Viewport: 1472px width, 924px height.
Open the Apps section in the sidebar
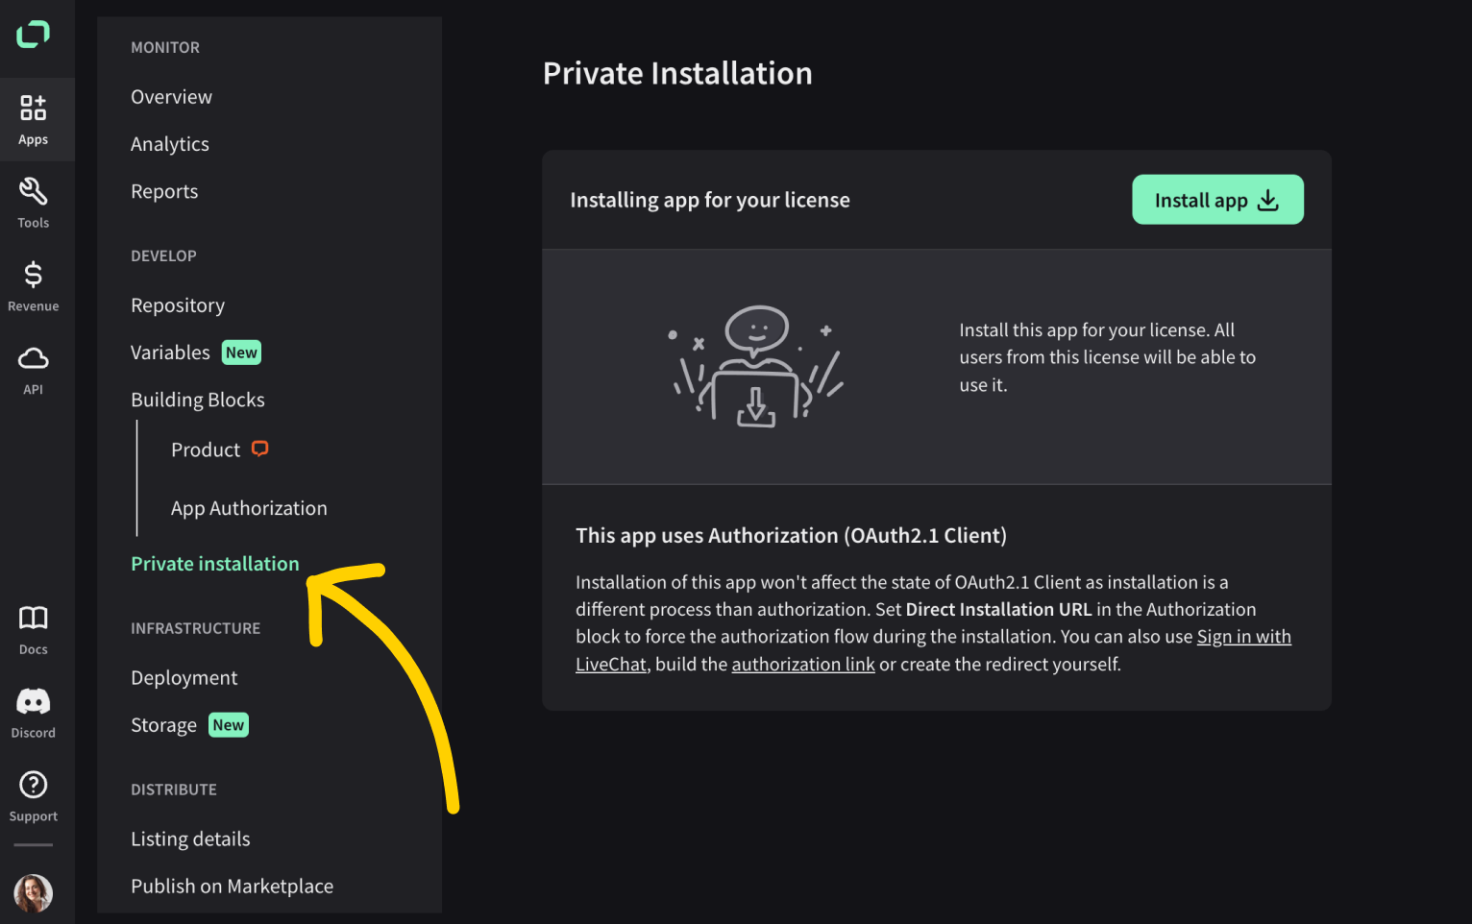coord(33,119)
